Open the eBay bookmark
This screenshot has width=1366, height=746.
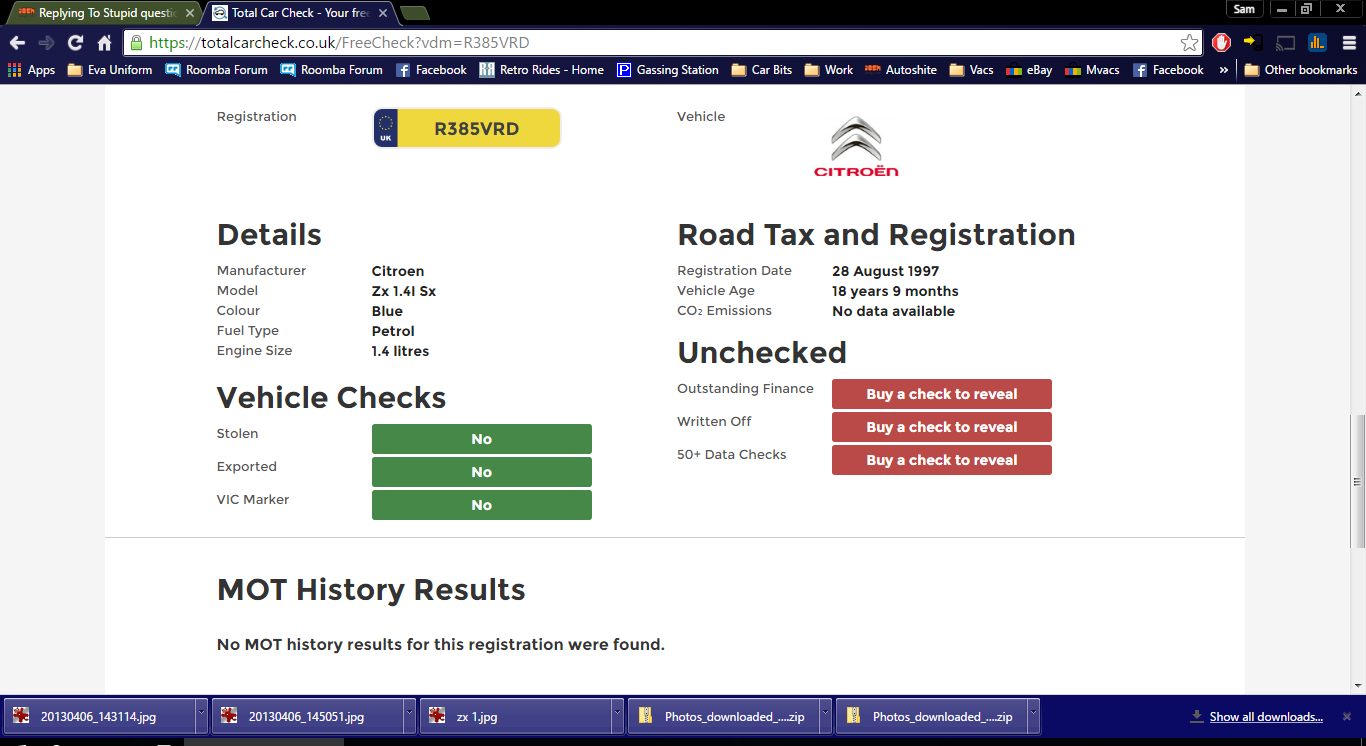(1029, 70)
